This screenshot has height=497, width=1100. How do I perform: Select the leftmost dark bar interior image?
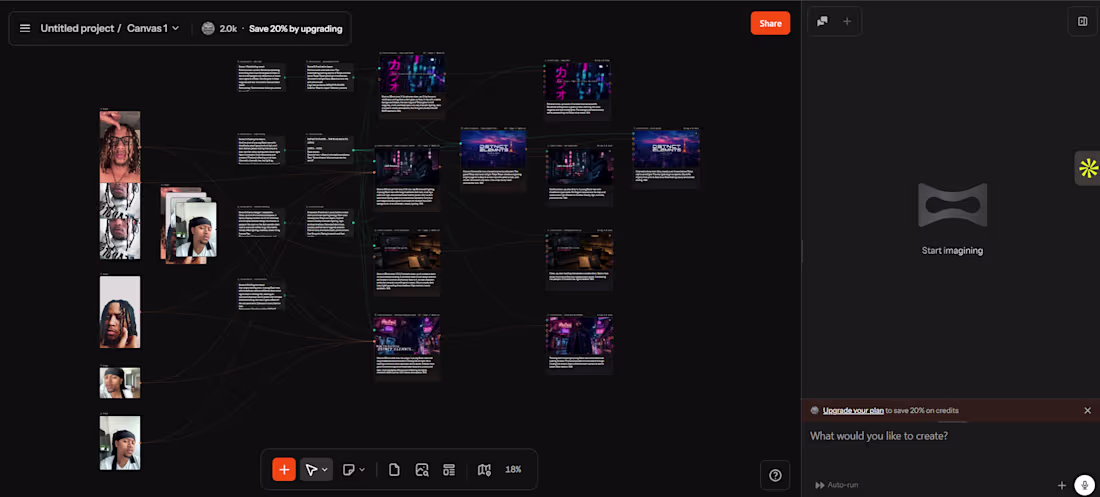coord(408,251)
